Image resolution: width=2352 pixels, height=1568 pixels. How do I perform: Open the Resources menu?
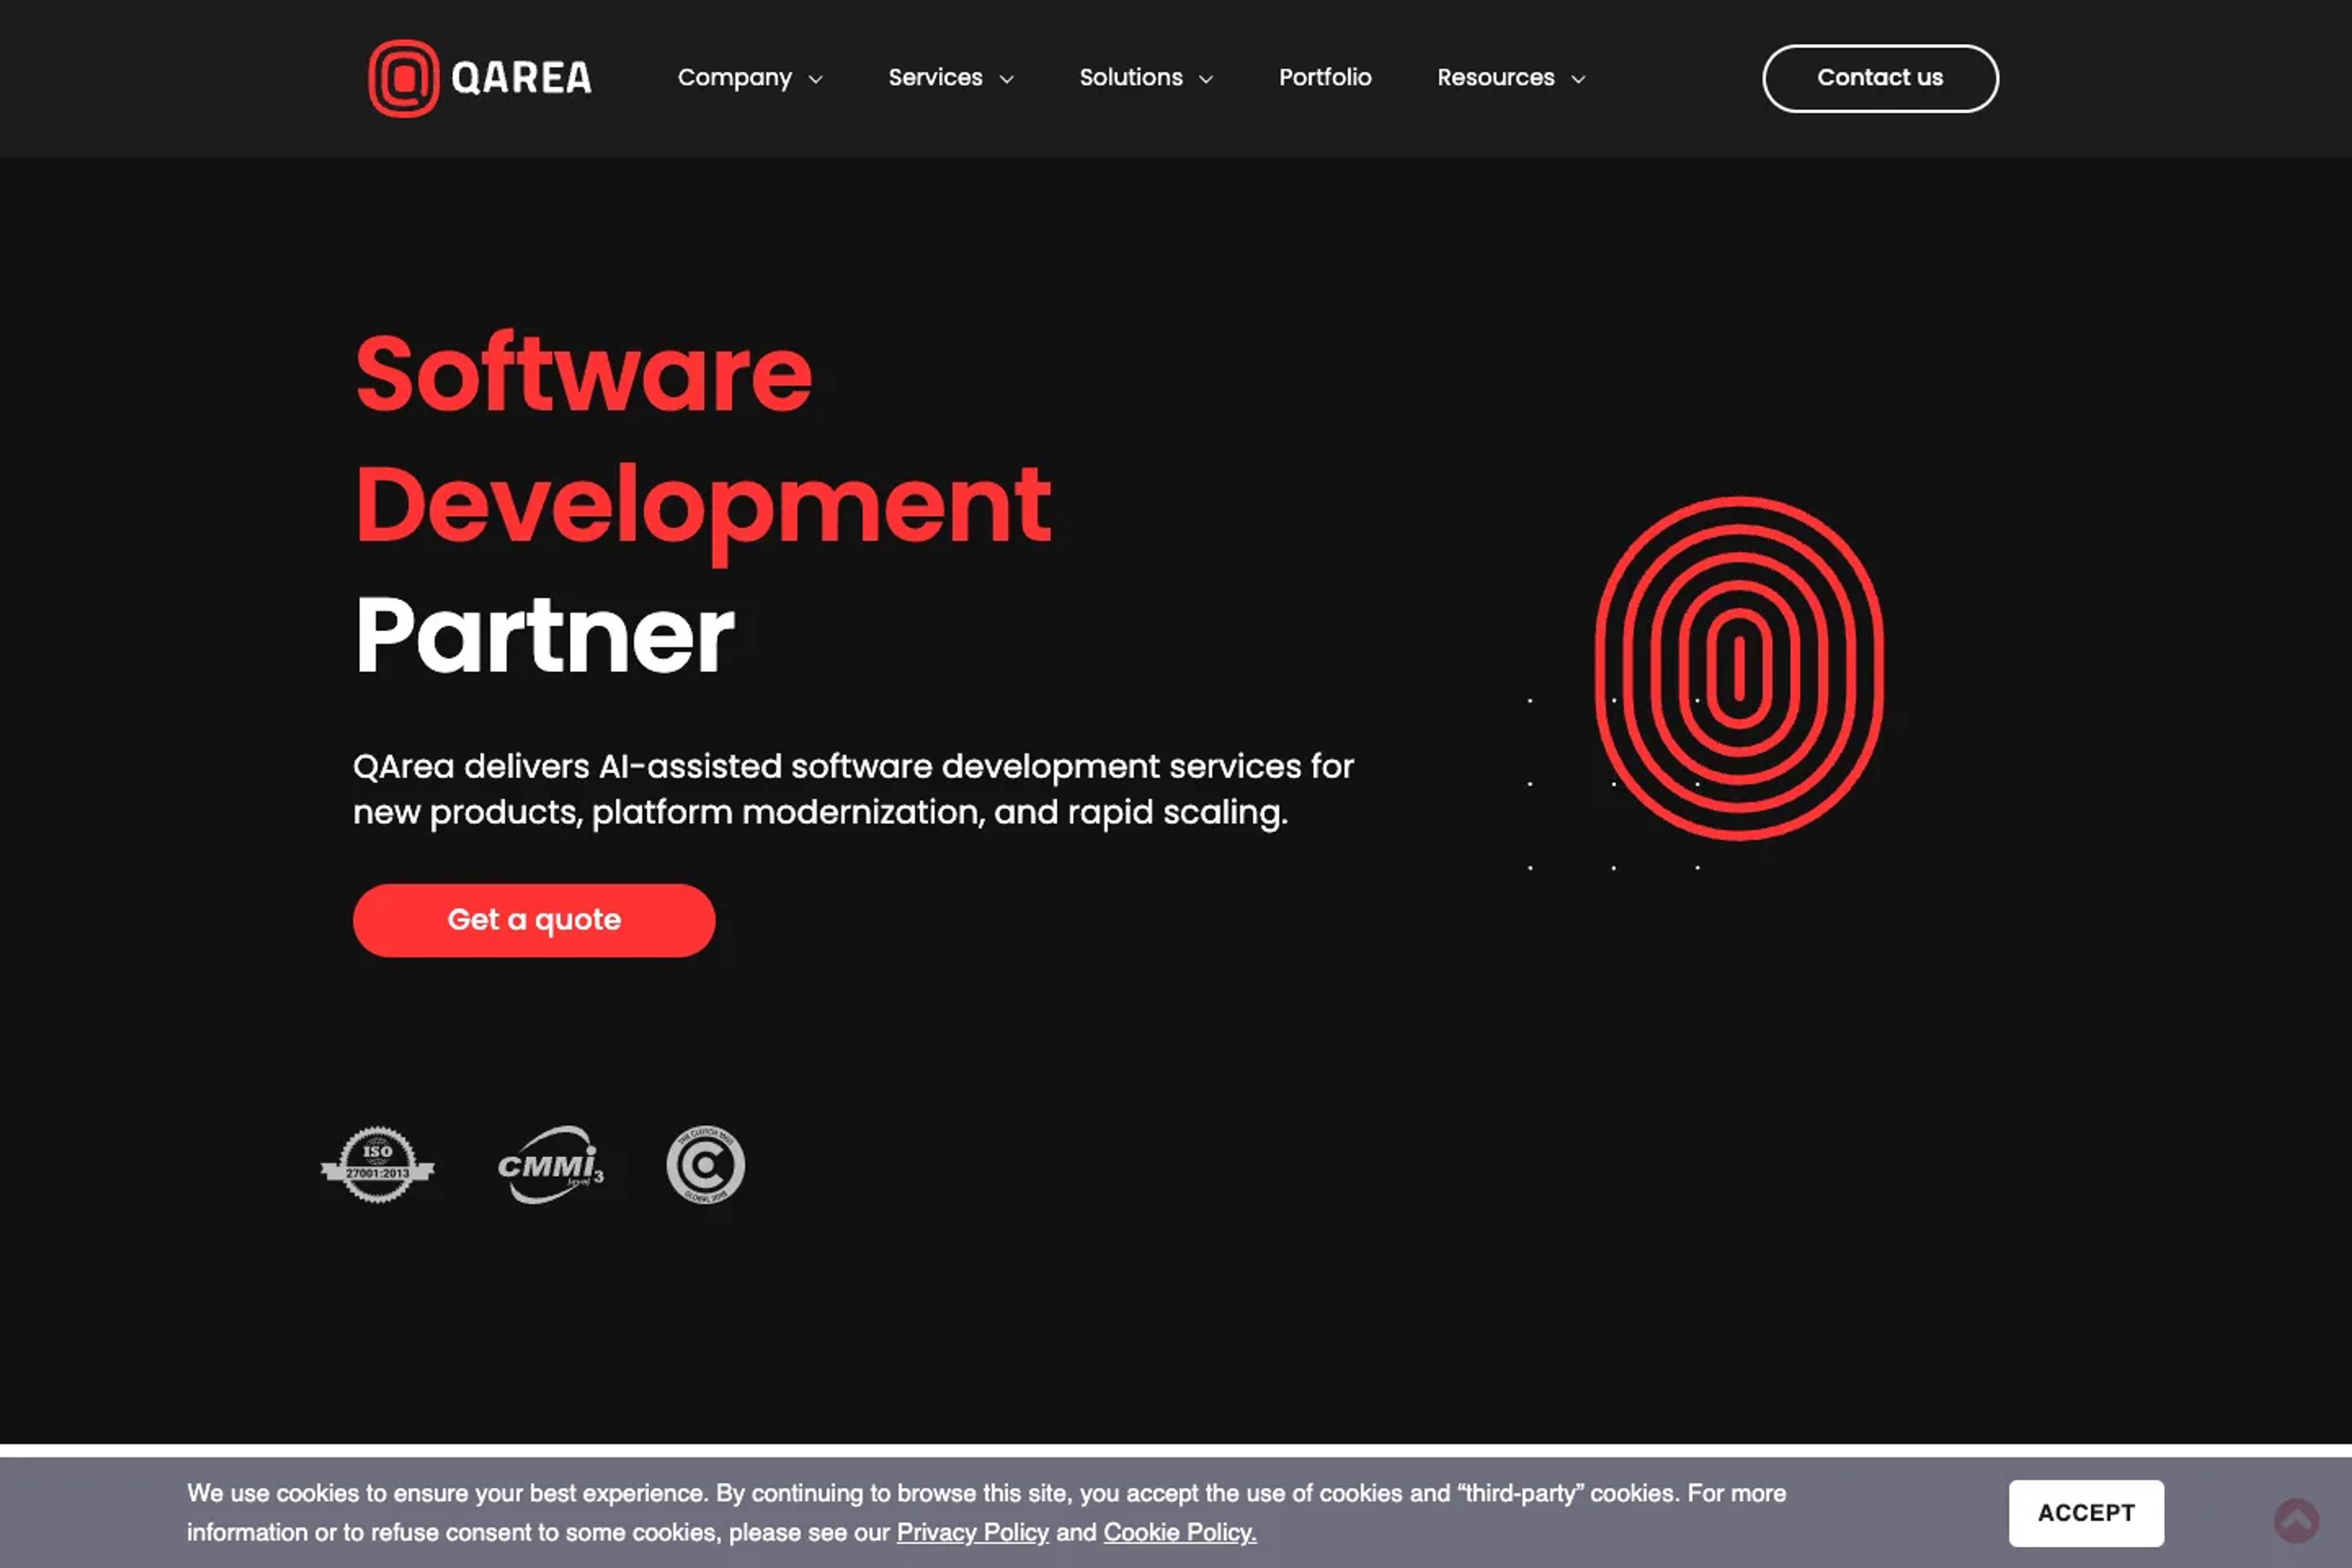pos(1496,77)
